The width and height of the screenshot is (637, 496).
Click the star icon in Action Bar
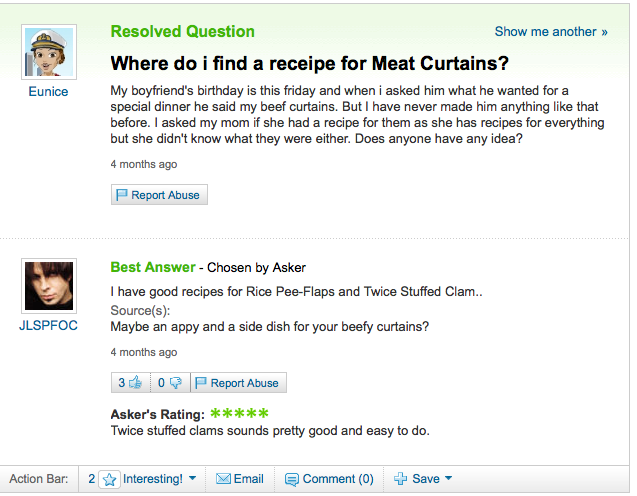pos(110,479)
